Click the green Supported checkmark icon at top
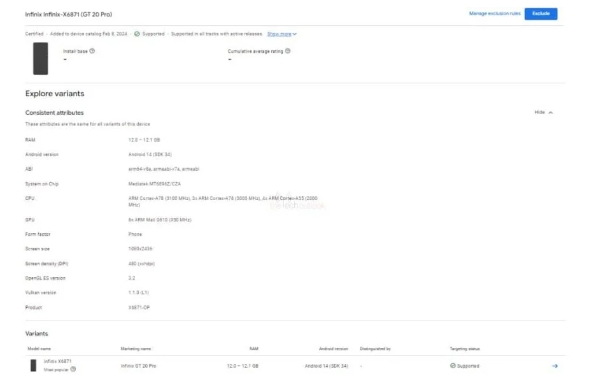 click(x=137, y=34)
